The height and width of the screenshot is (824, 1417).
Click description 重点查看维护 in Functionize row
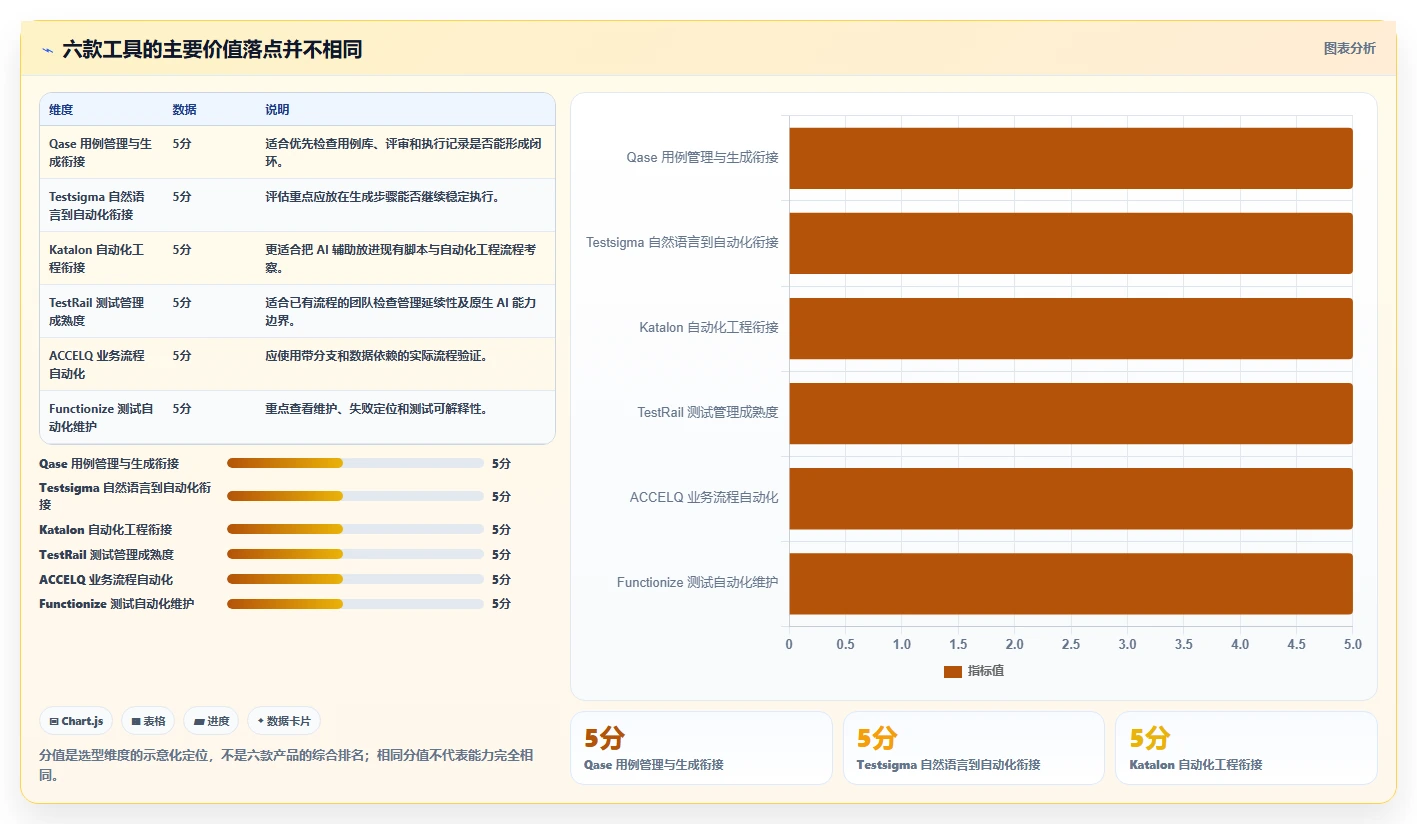coord(376,409)
